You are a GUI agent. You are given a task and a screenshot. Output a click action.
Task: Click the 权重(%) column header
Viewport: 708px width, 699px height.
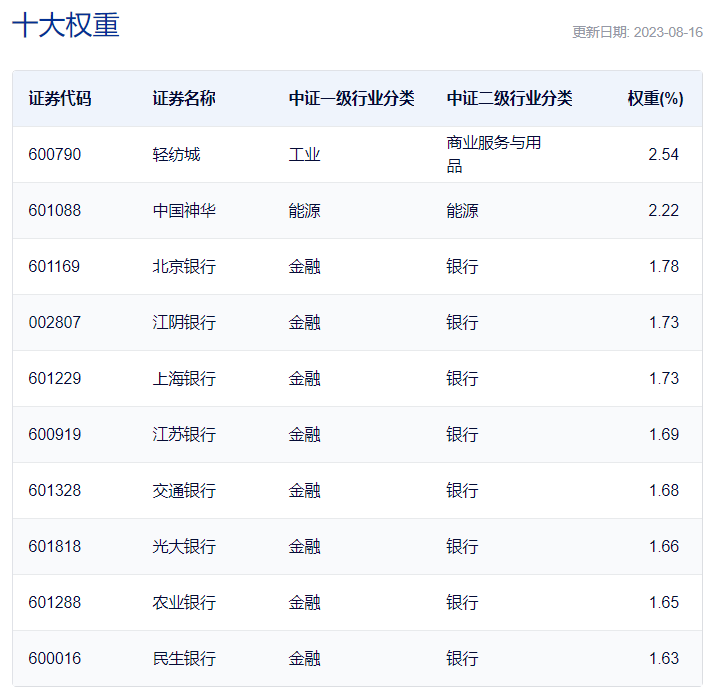tap(655, 98)
